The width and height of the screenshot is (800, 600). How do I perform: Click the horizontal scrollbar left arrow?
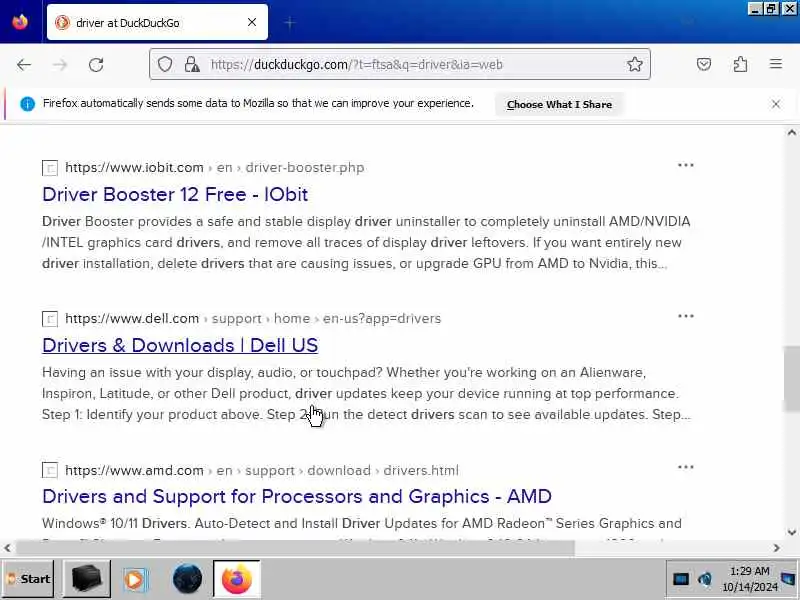7,548
